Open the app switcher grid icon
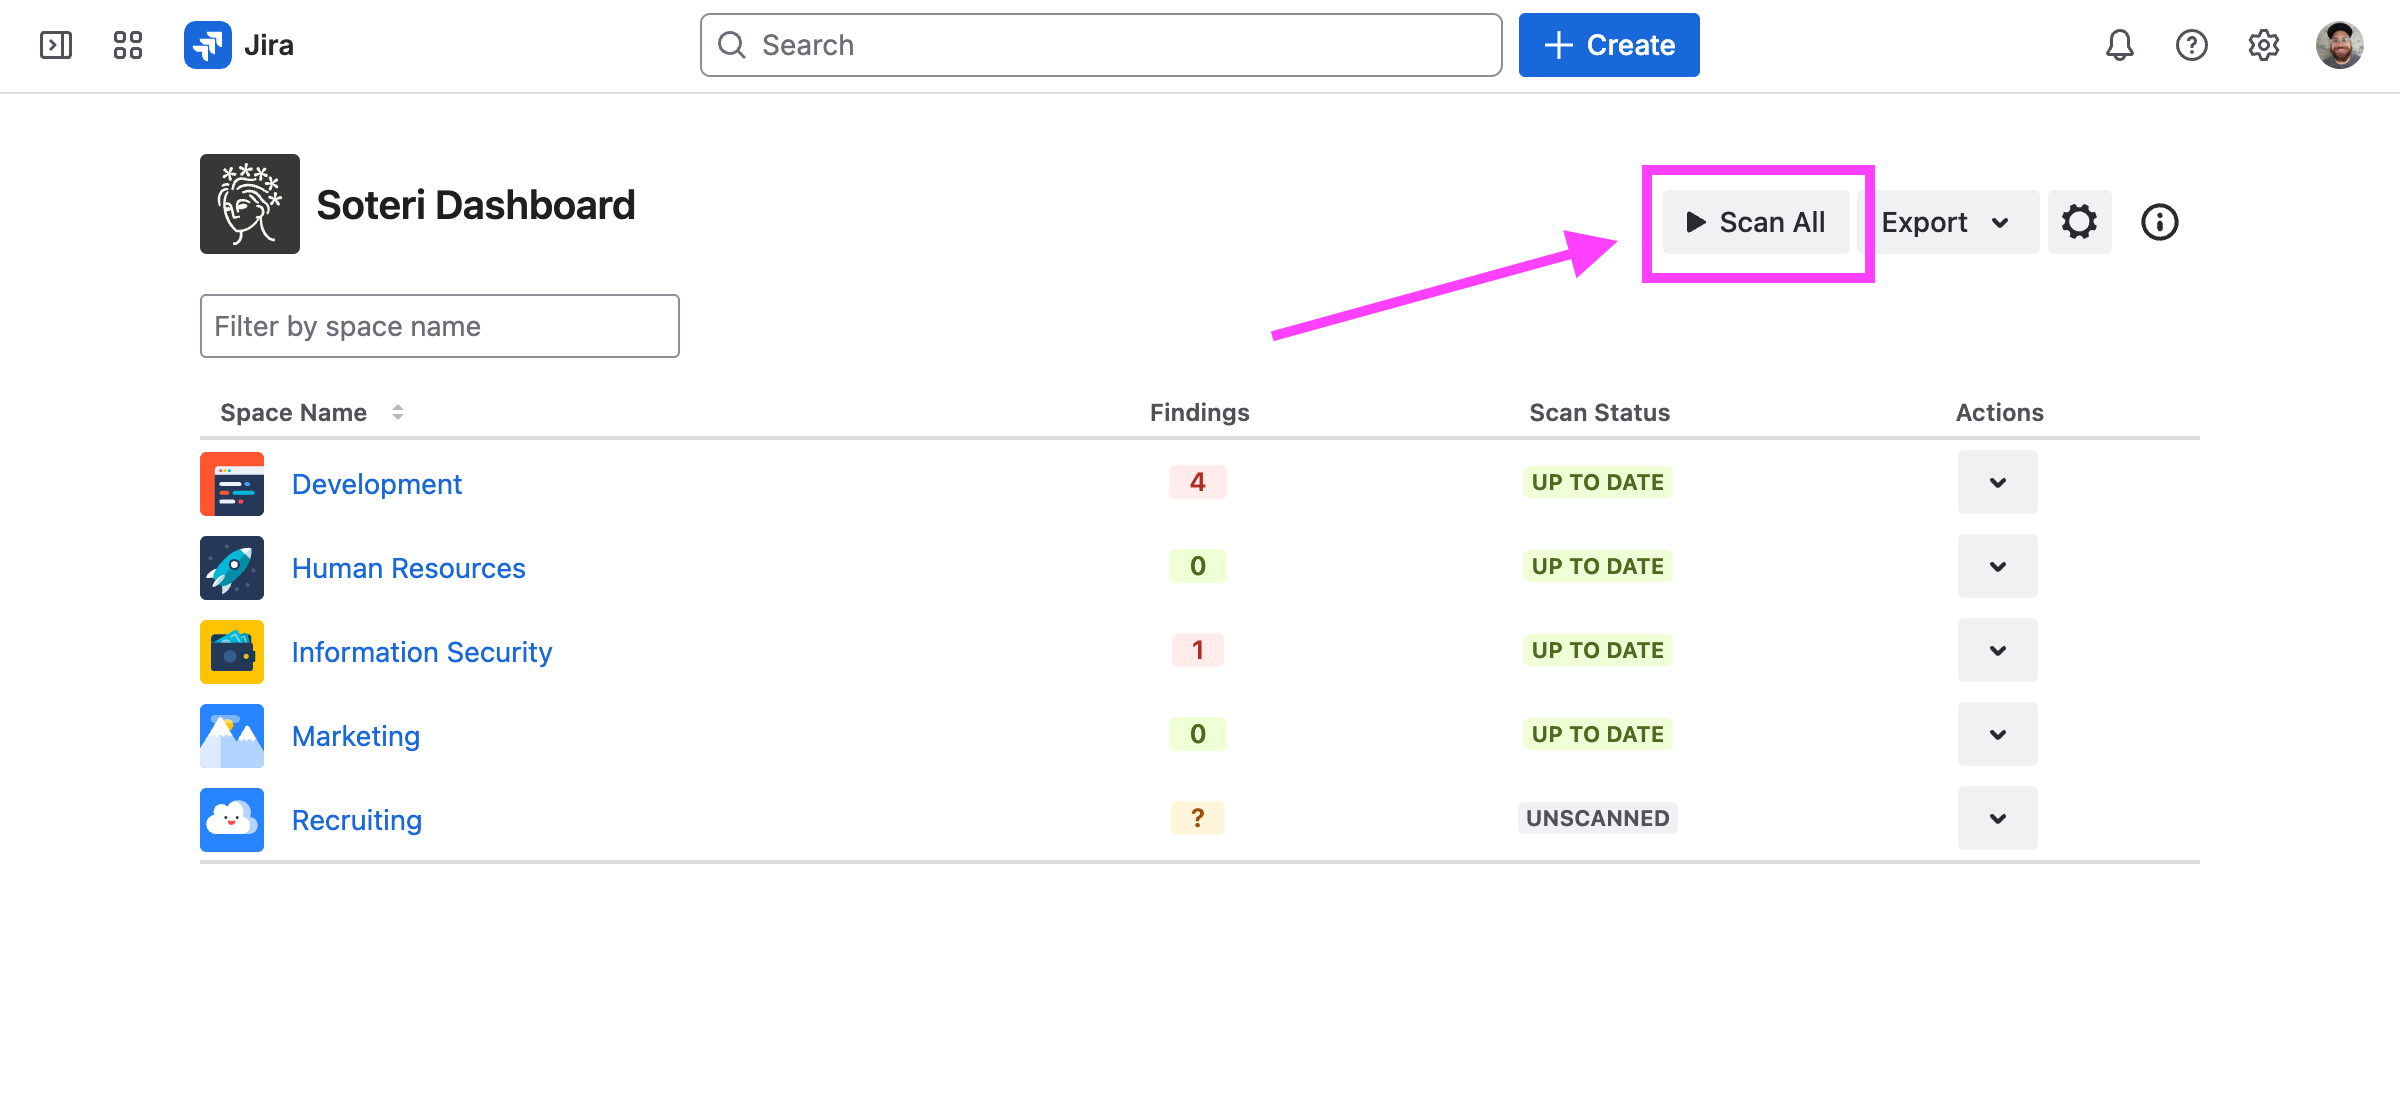Viewport: 2400px width, 1100px height. tap(128, 45)
